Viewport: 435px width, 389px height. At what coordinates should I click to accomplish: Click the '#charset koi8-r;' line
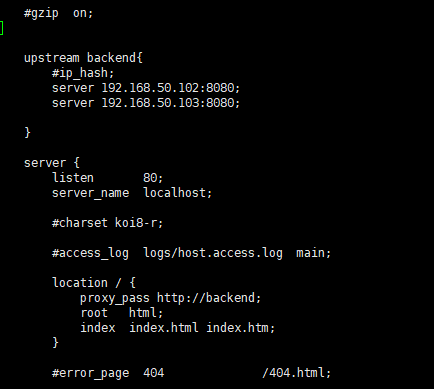pos(107,223)
